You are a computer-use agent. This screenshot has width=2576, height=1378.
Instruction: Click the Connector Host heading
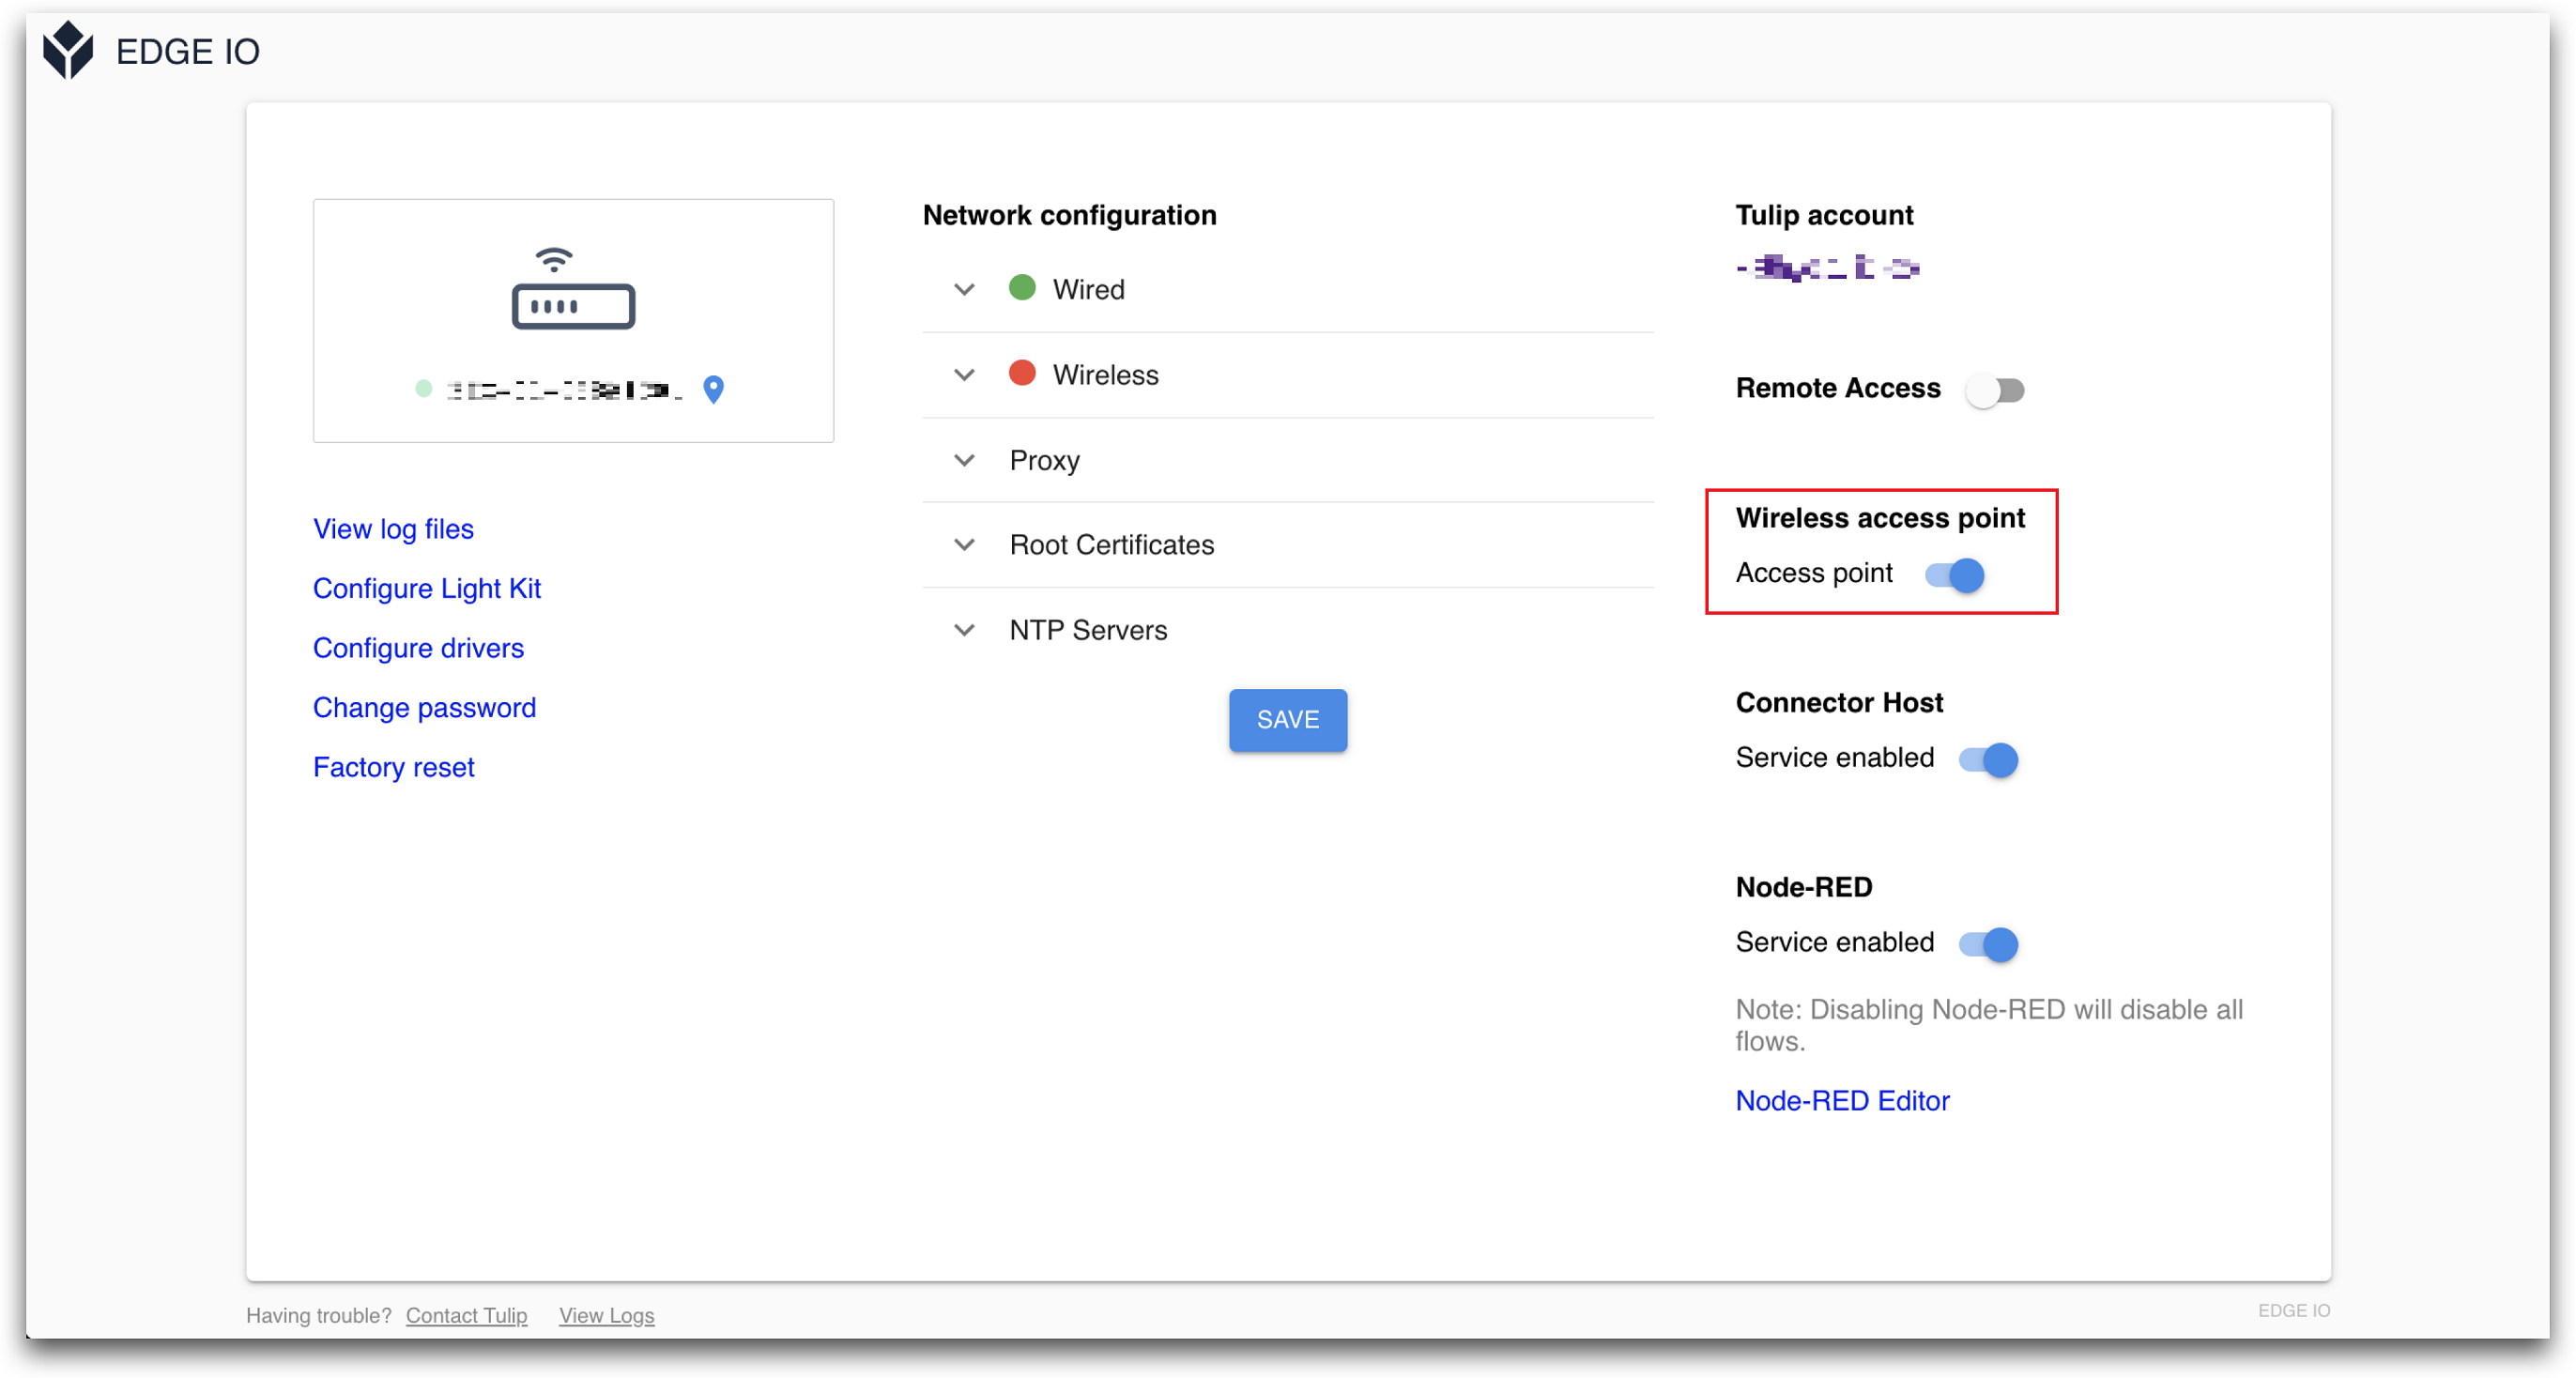pos(1839,703)
